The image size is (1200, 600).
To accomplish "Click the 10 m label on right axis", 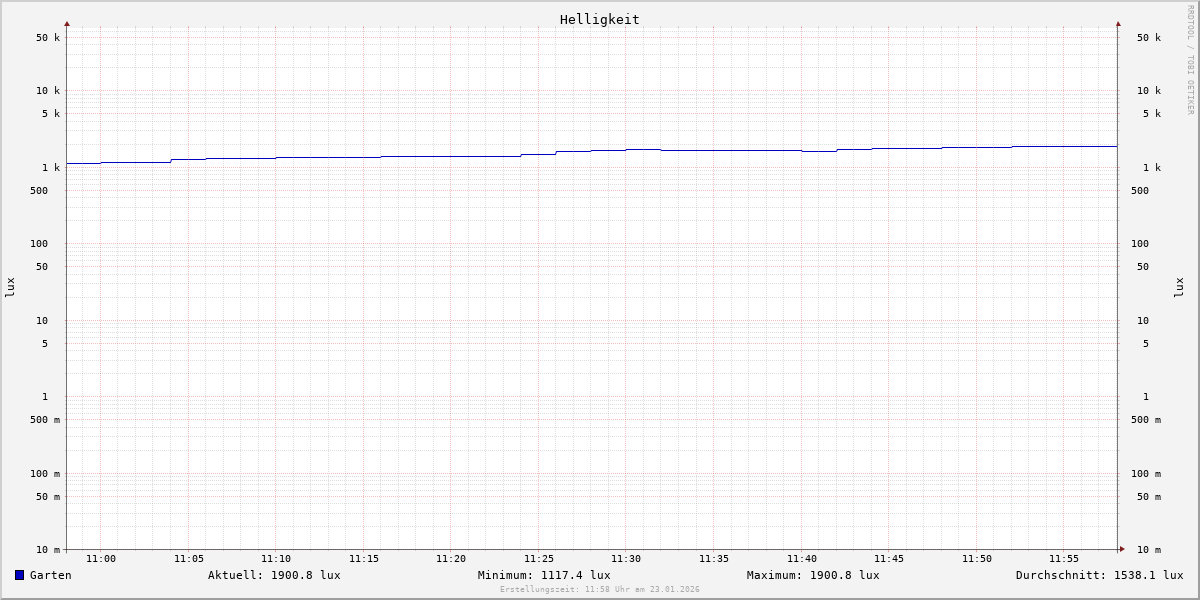I will click(1149, 550).
